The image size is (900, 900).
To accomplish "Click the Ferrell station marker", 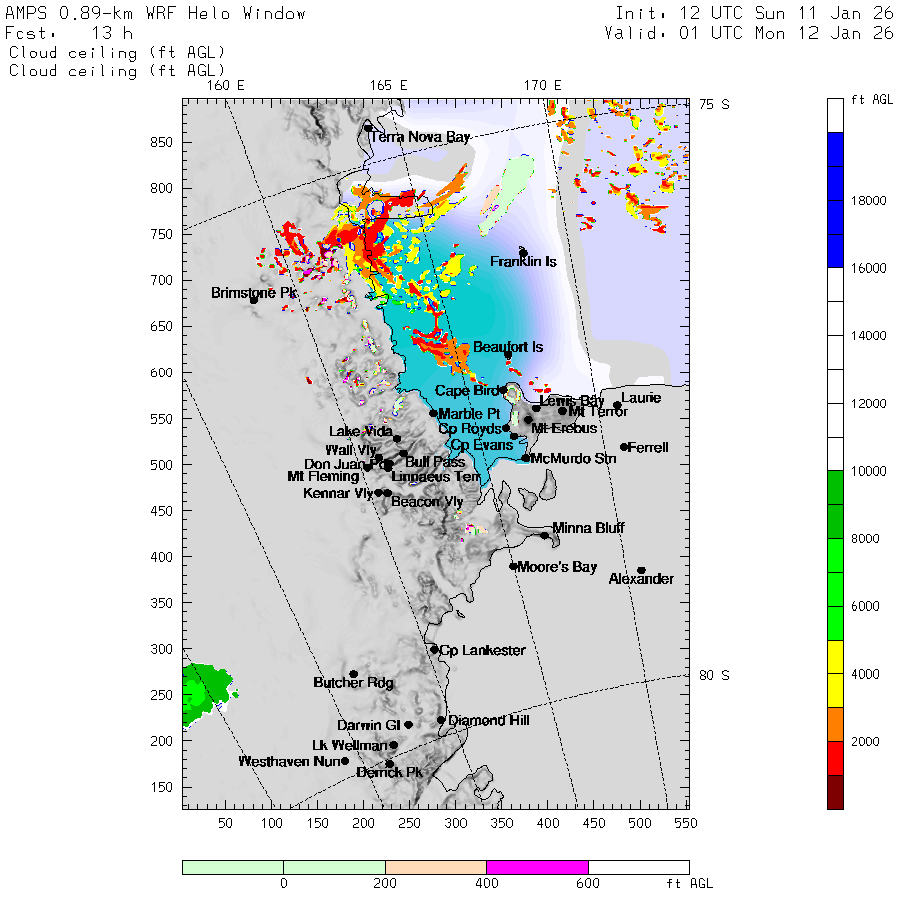I will coord(624,447).
